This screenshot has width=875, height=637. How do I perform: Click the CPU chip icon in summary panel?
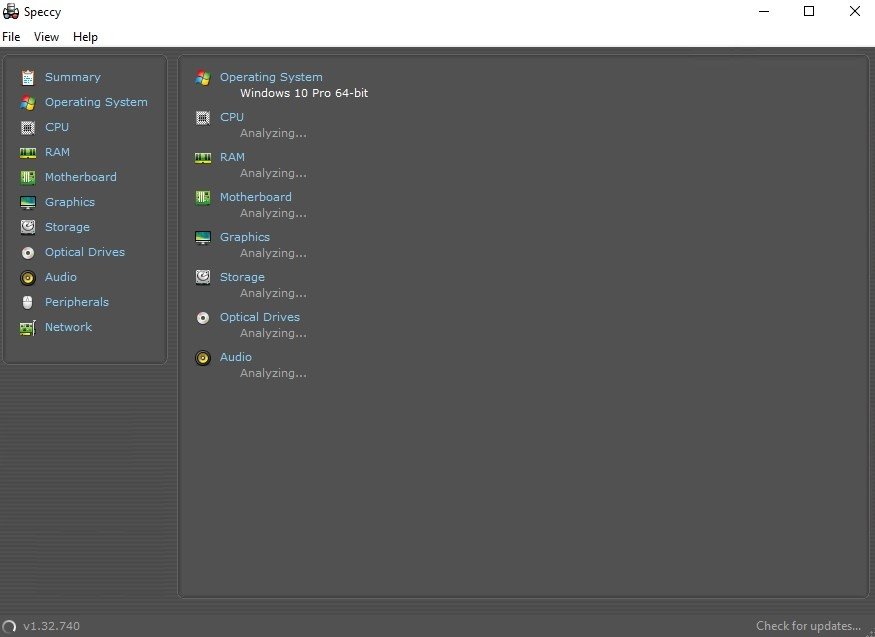coord(203,118)
